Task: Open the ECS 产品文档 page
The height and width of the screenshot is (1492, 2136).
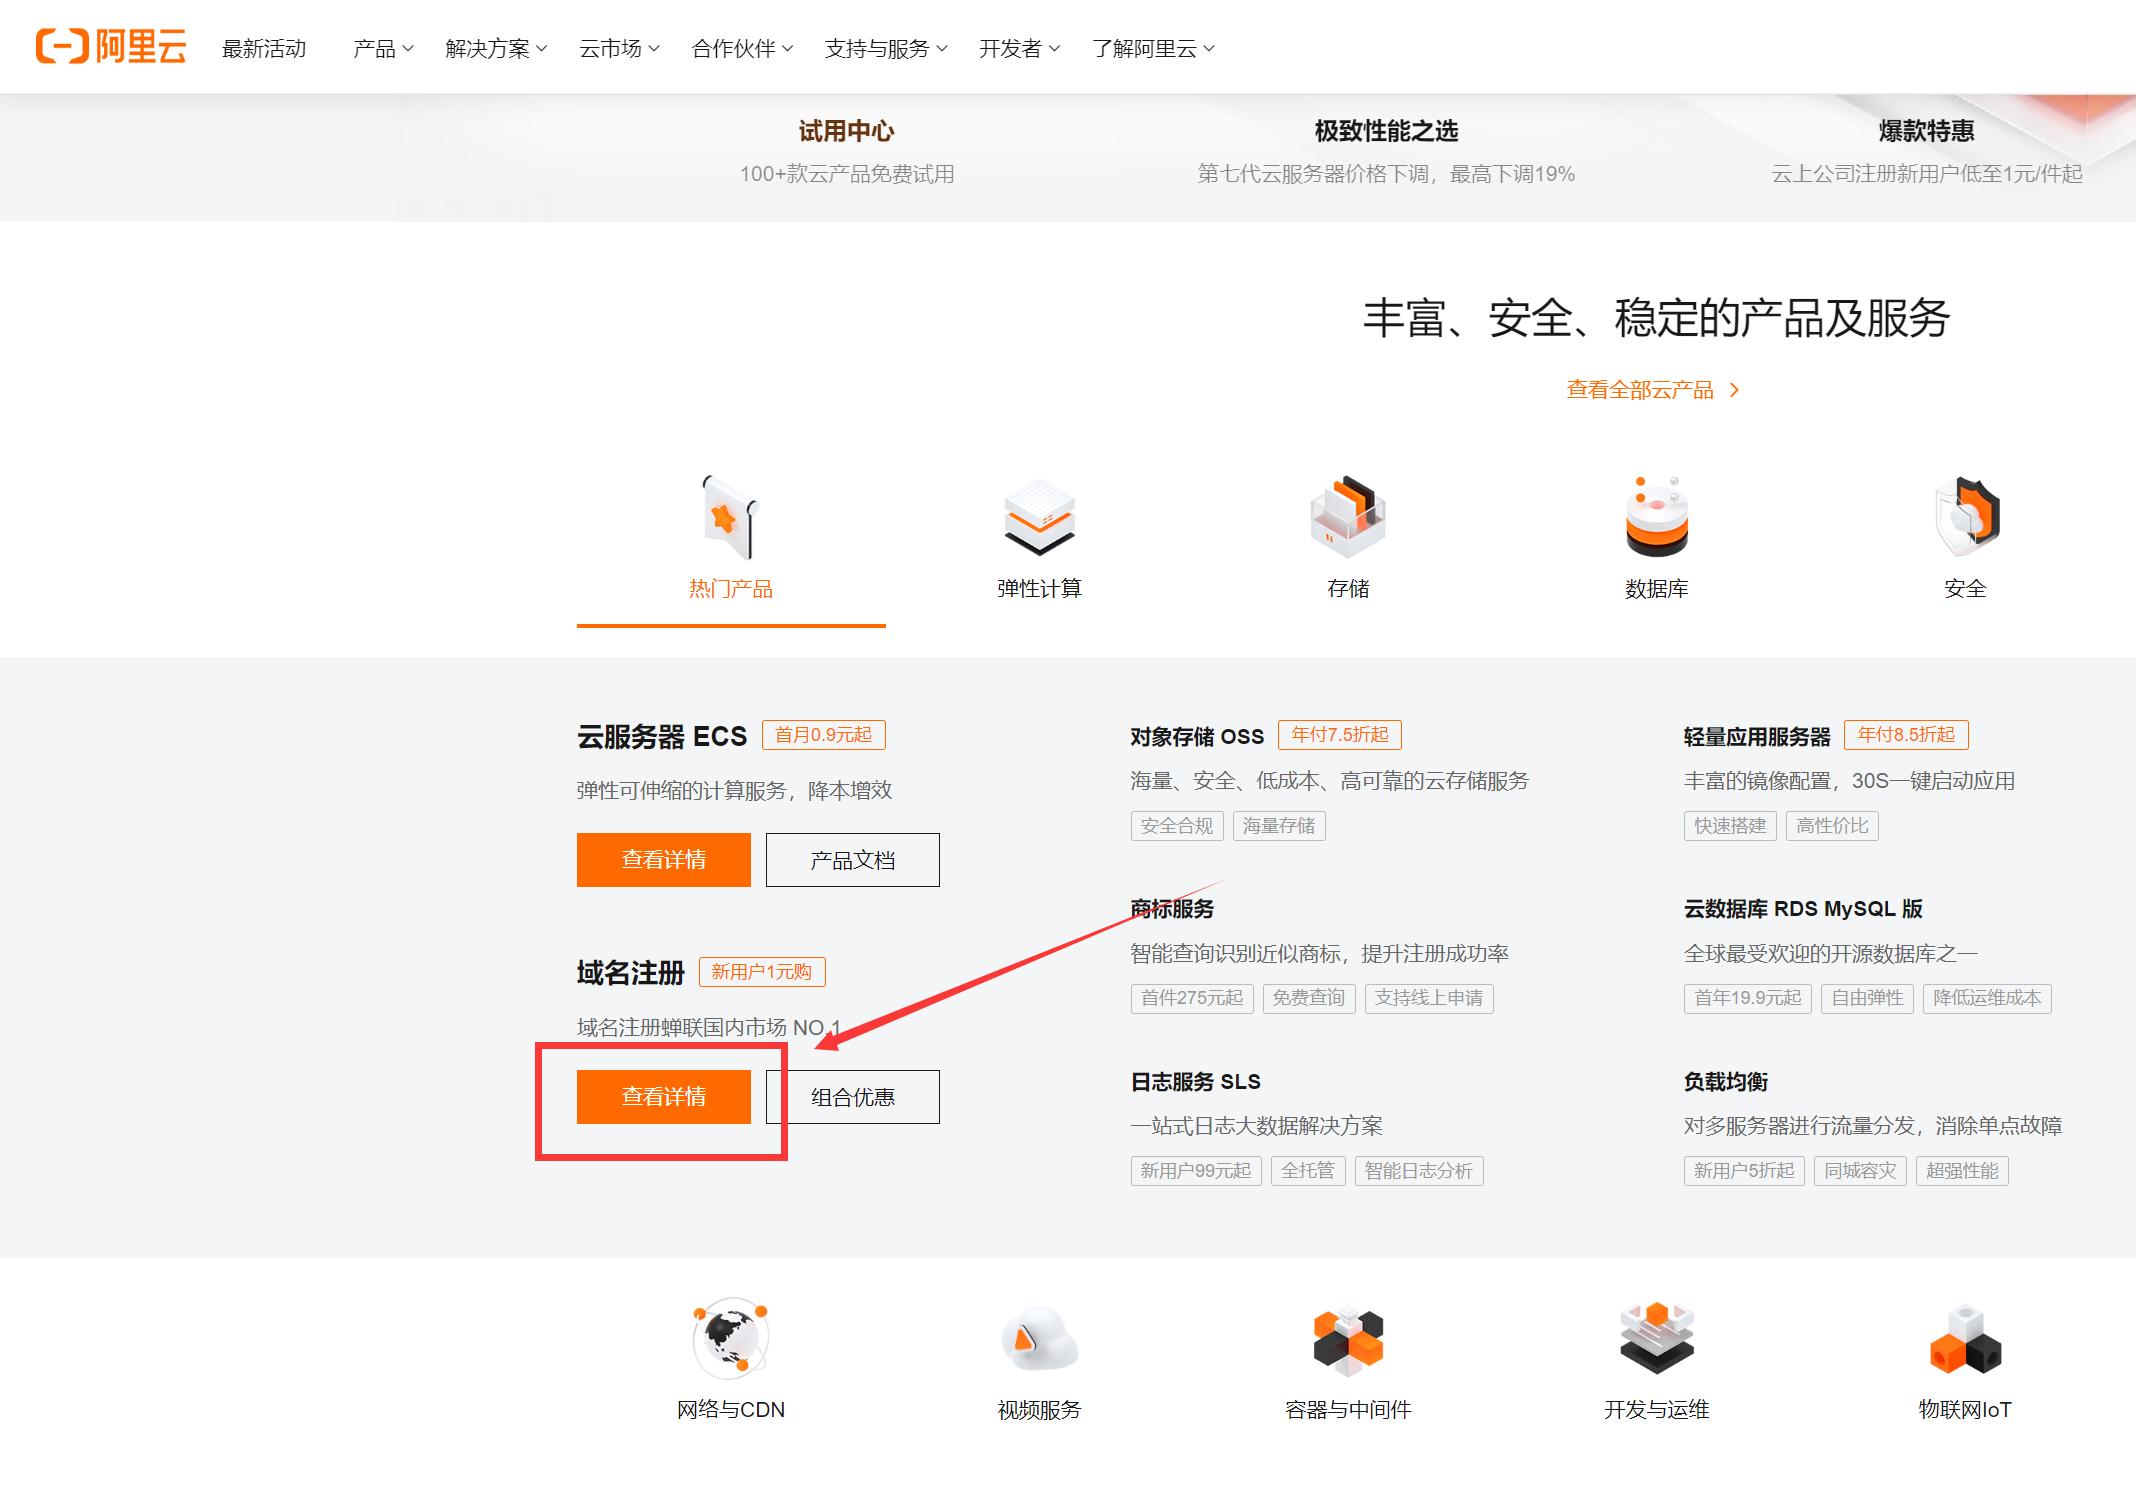Action: coord(852,859)
